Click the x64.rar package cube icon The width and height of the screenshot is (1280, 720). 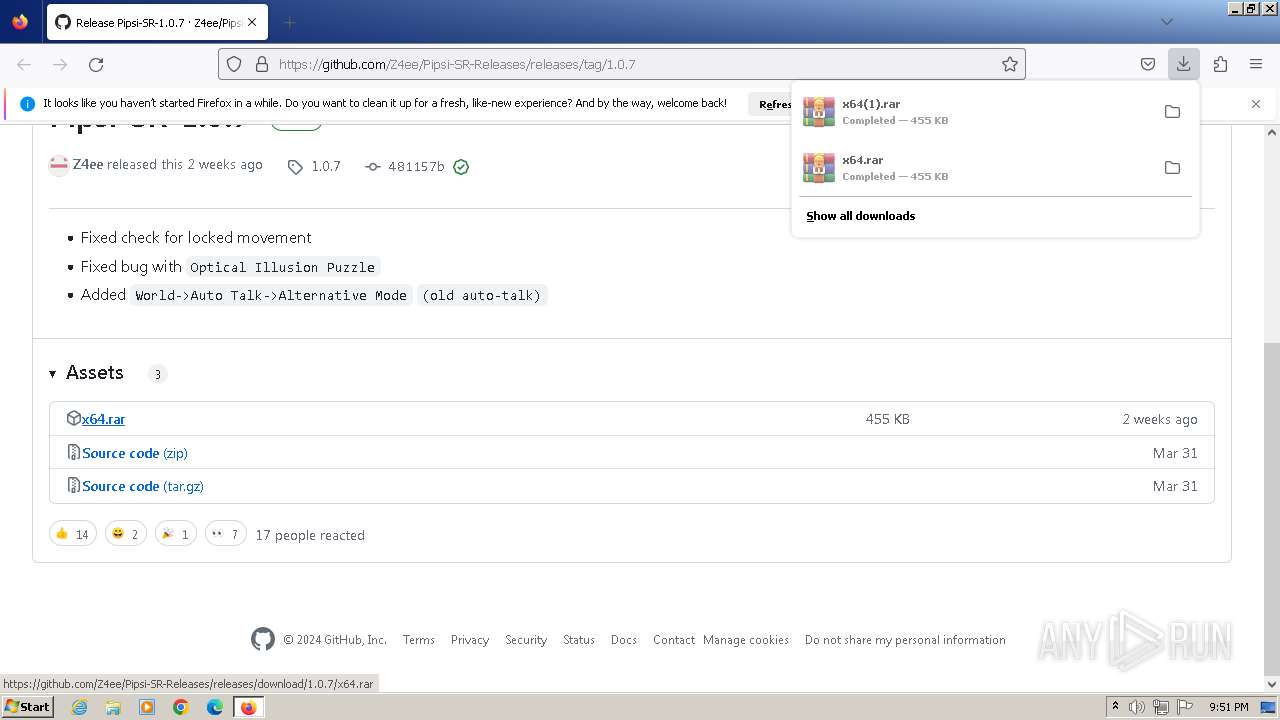(73, 418)
